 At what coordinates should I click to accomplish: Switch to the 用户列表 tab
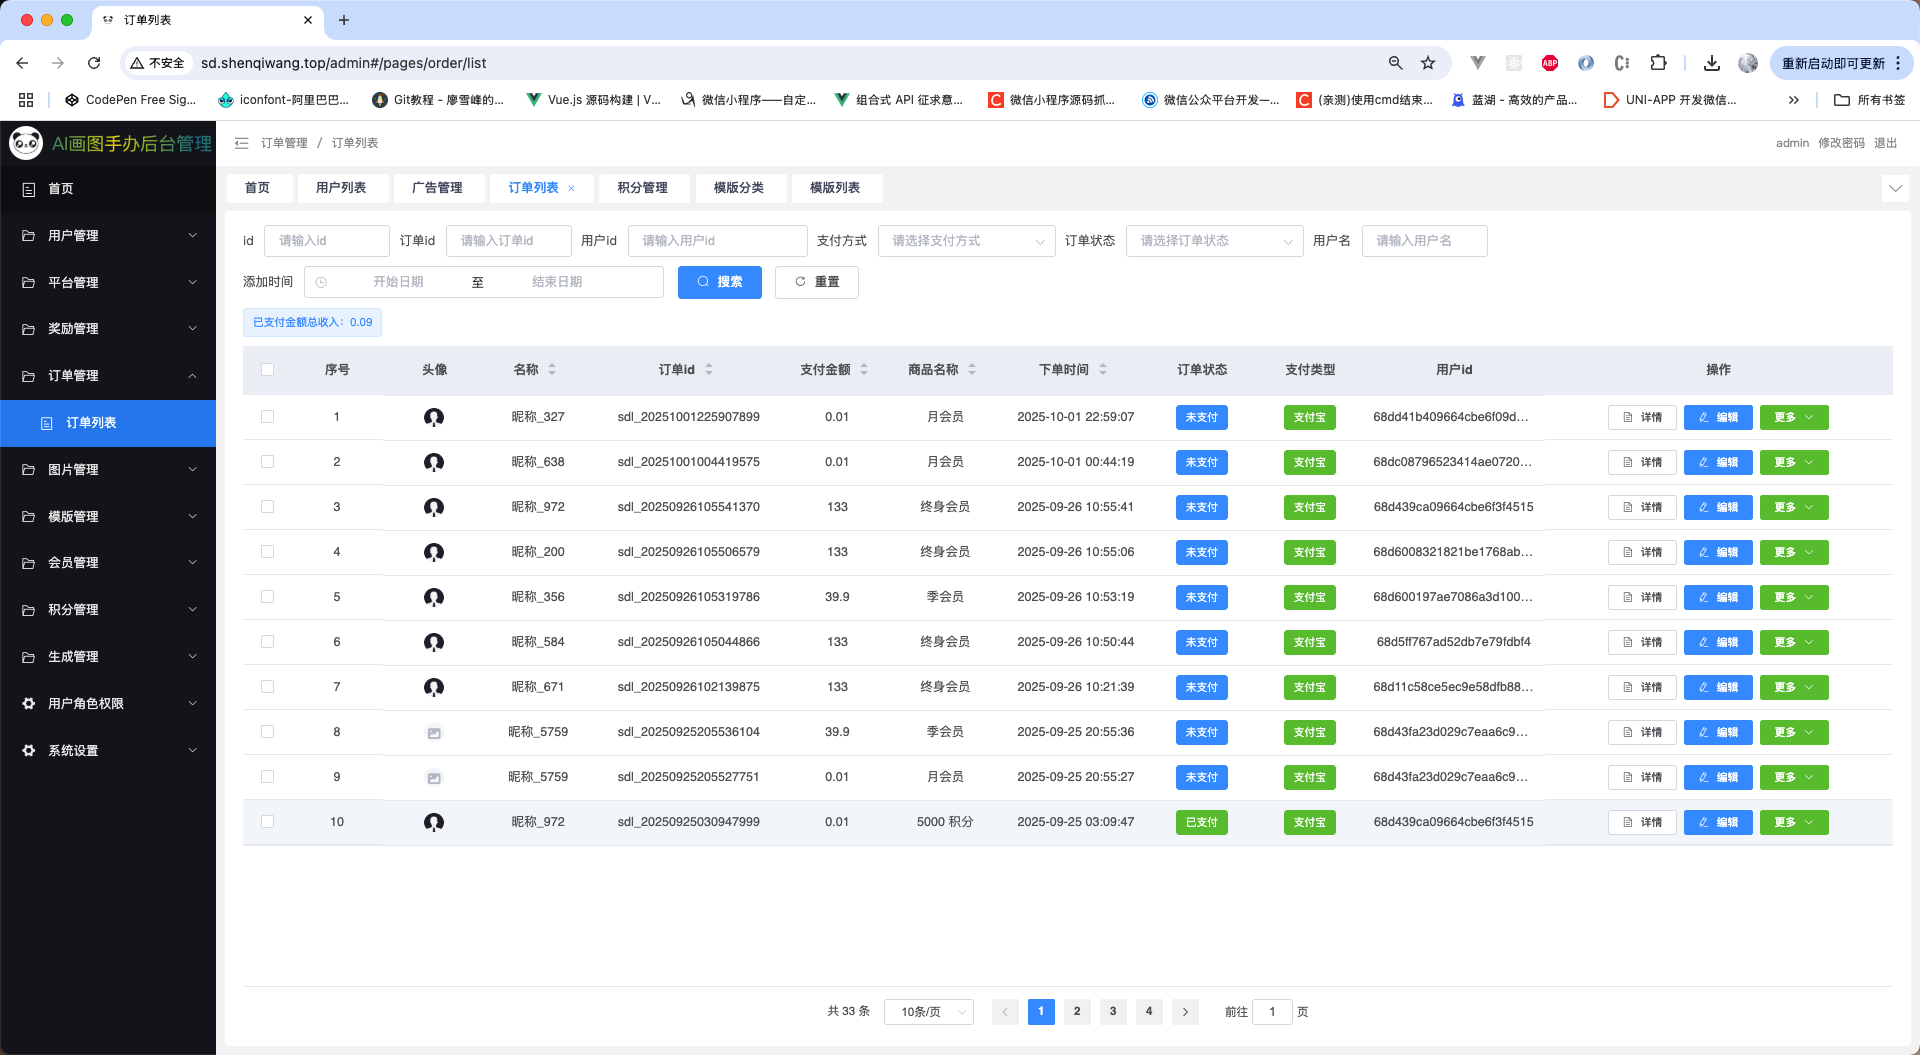click(x=341, y=188)
